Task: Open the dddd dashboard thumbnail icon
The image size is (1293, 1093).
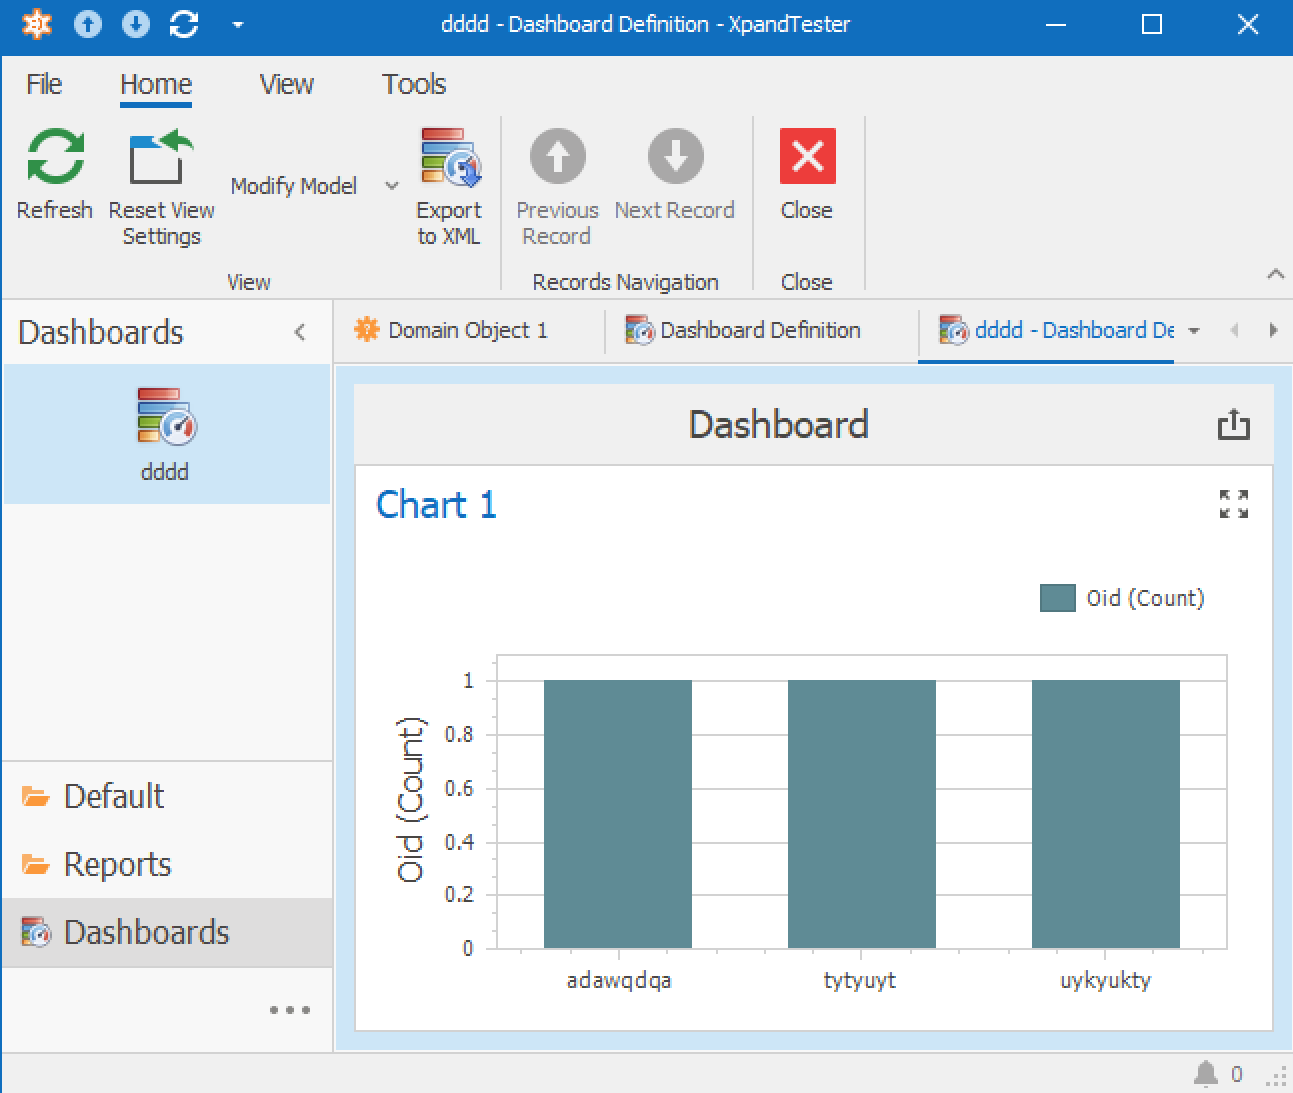Action: [x=164, y=424]
